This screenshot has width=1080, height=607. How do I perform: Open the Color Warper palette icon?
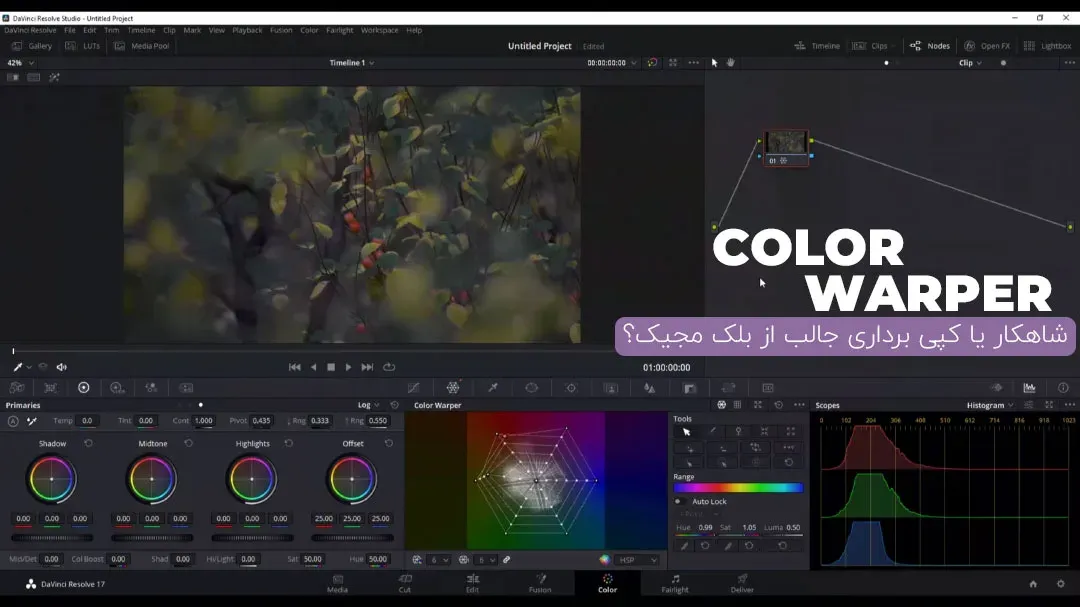pos(453,388)
